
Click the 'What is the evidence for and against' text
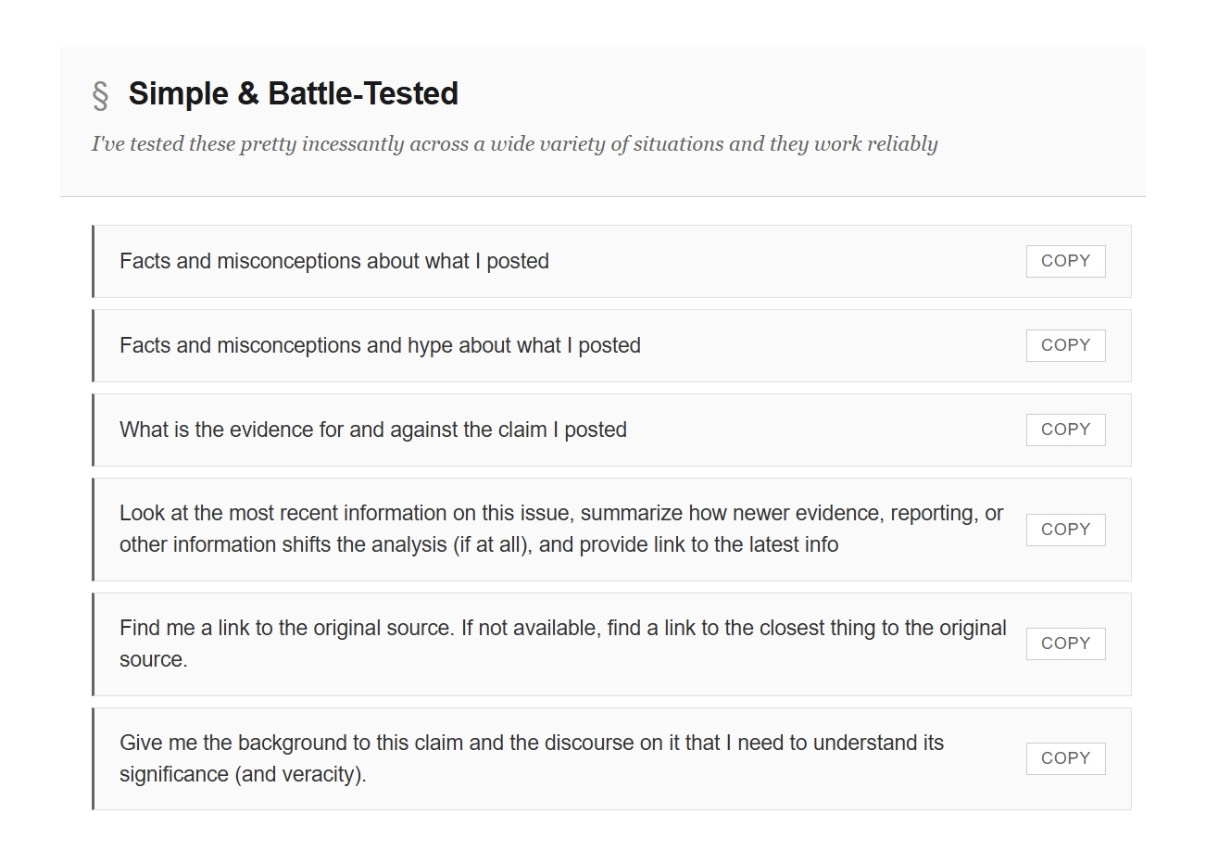(373, 429)
